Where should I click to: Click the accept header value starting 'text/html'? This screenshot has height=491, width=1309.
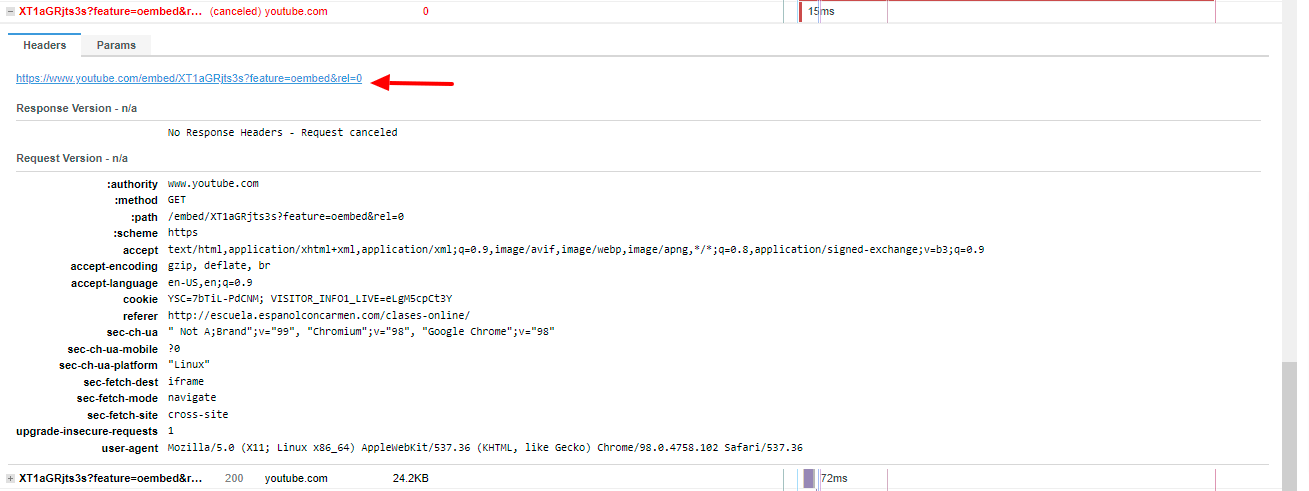[576, 249]
